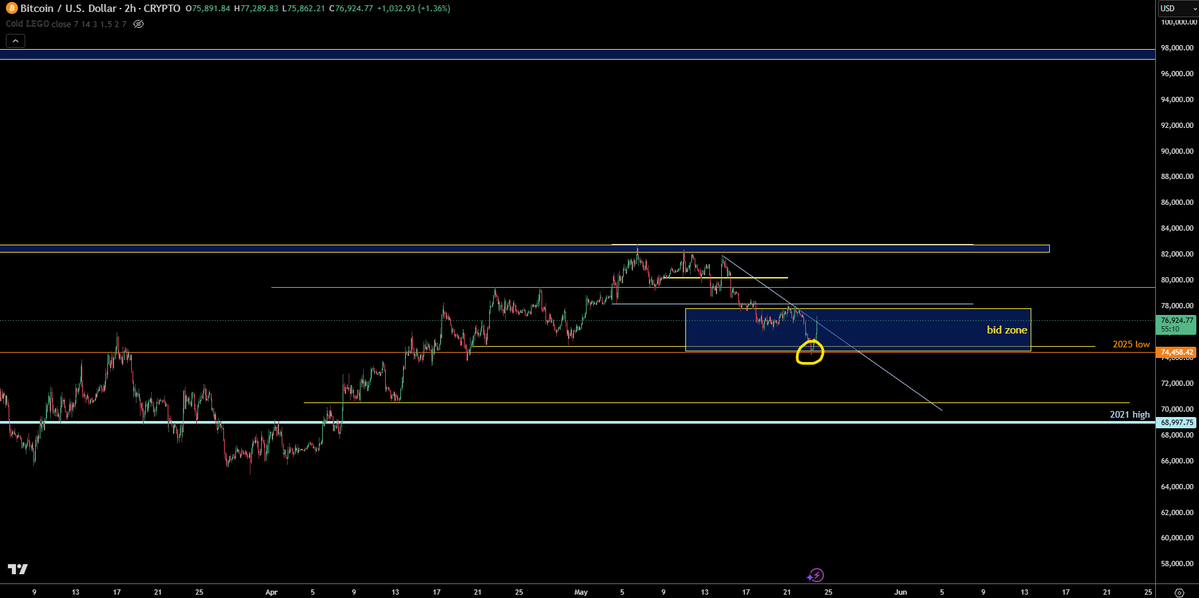
Task: Click the 100,000.00 price scale value
Action: point(1177,21)
